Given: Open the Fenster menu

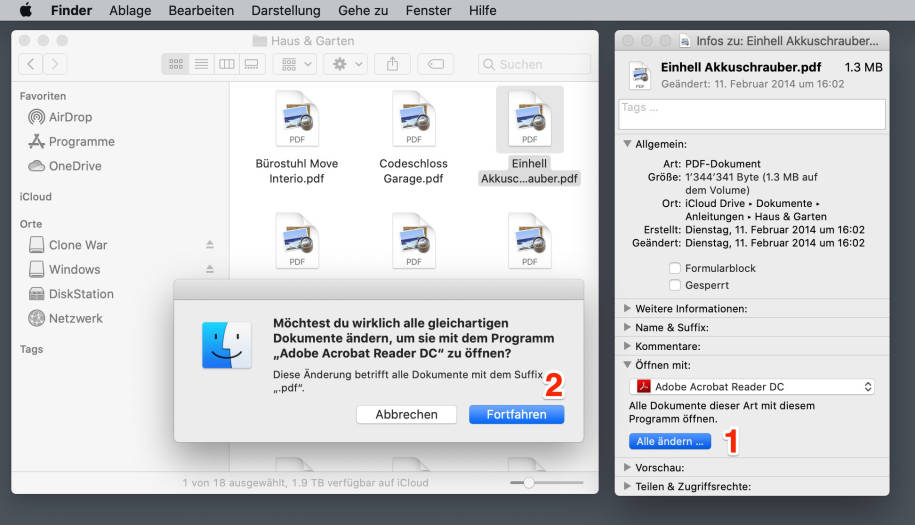Looking at the screenshot, I should pyautogui.click(x=428, y=10).
